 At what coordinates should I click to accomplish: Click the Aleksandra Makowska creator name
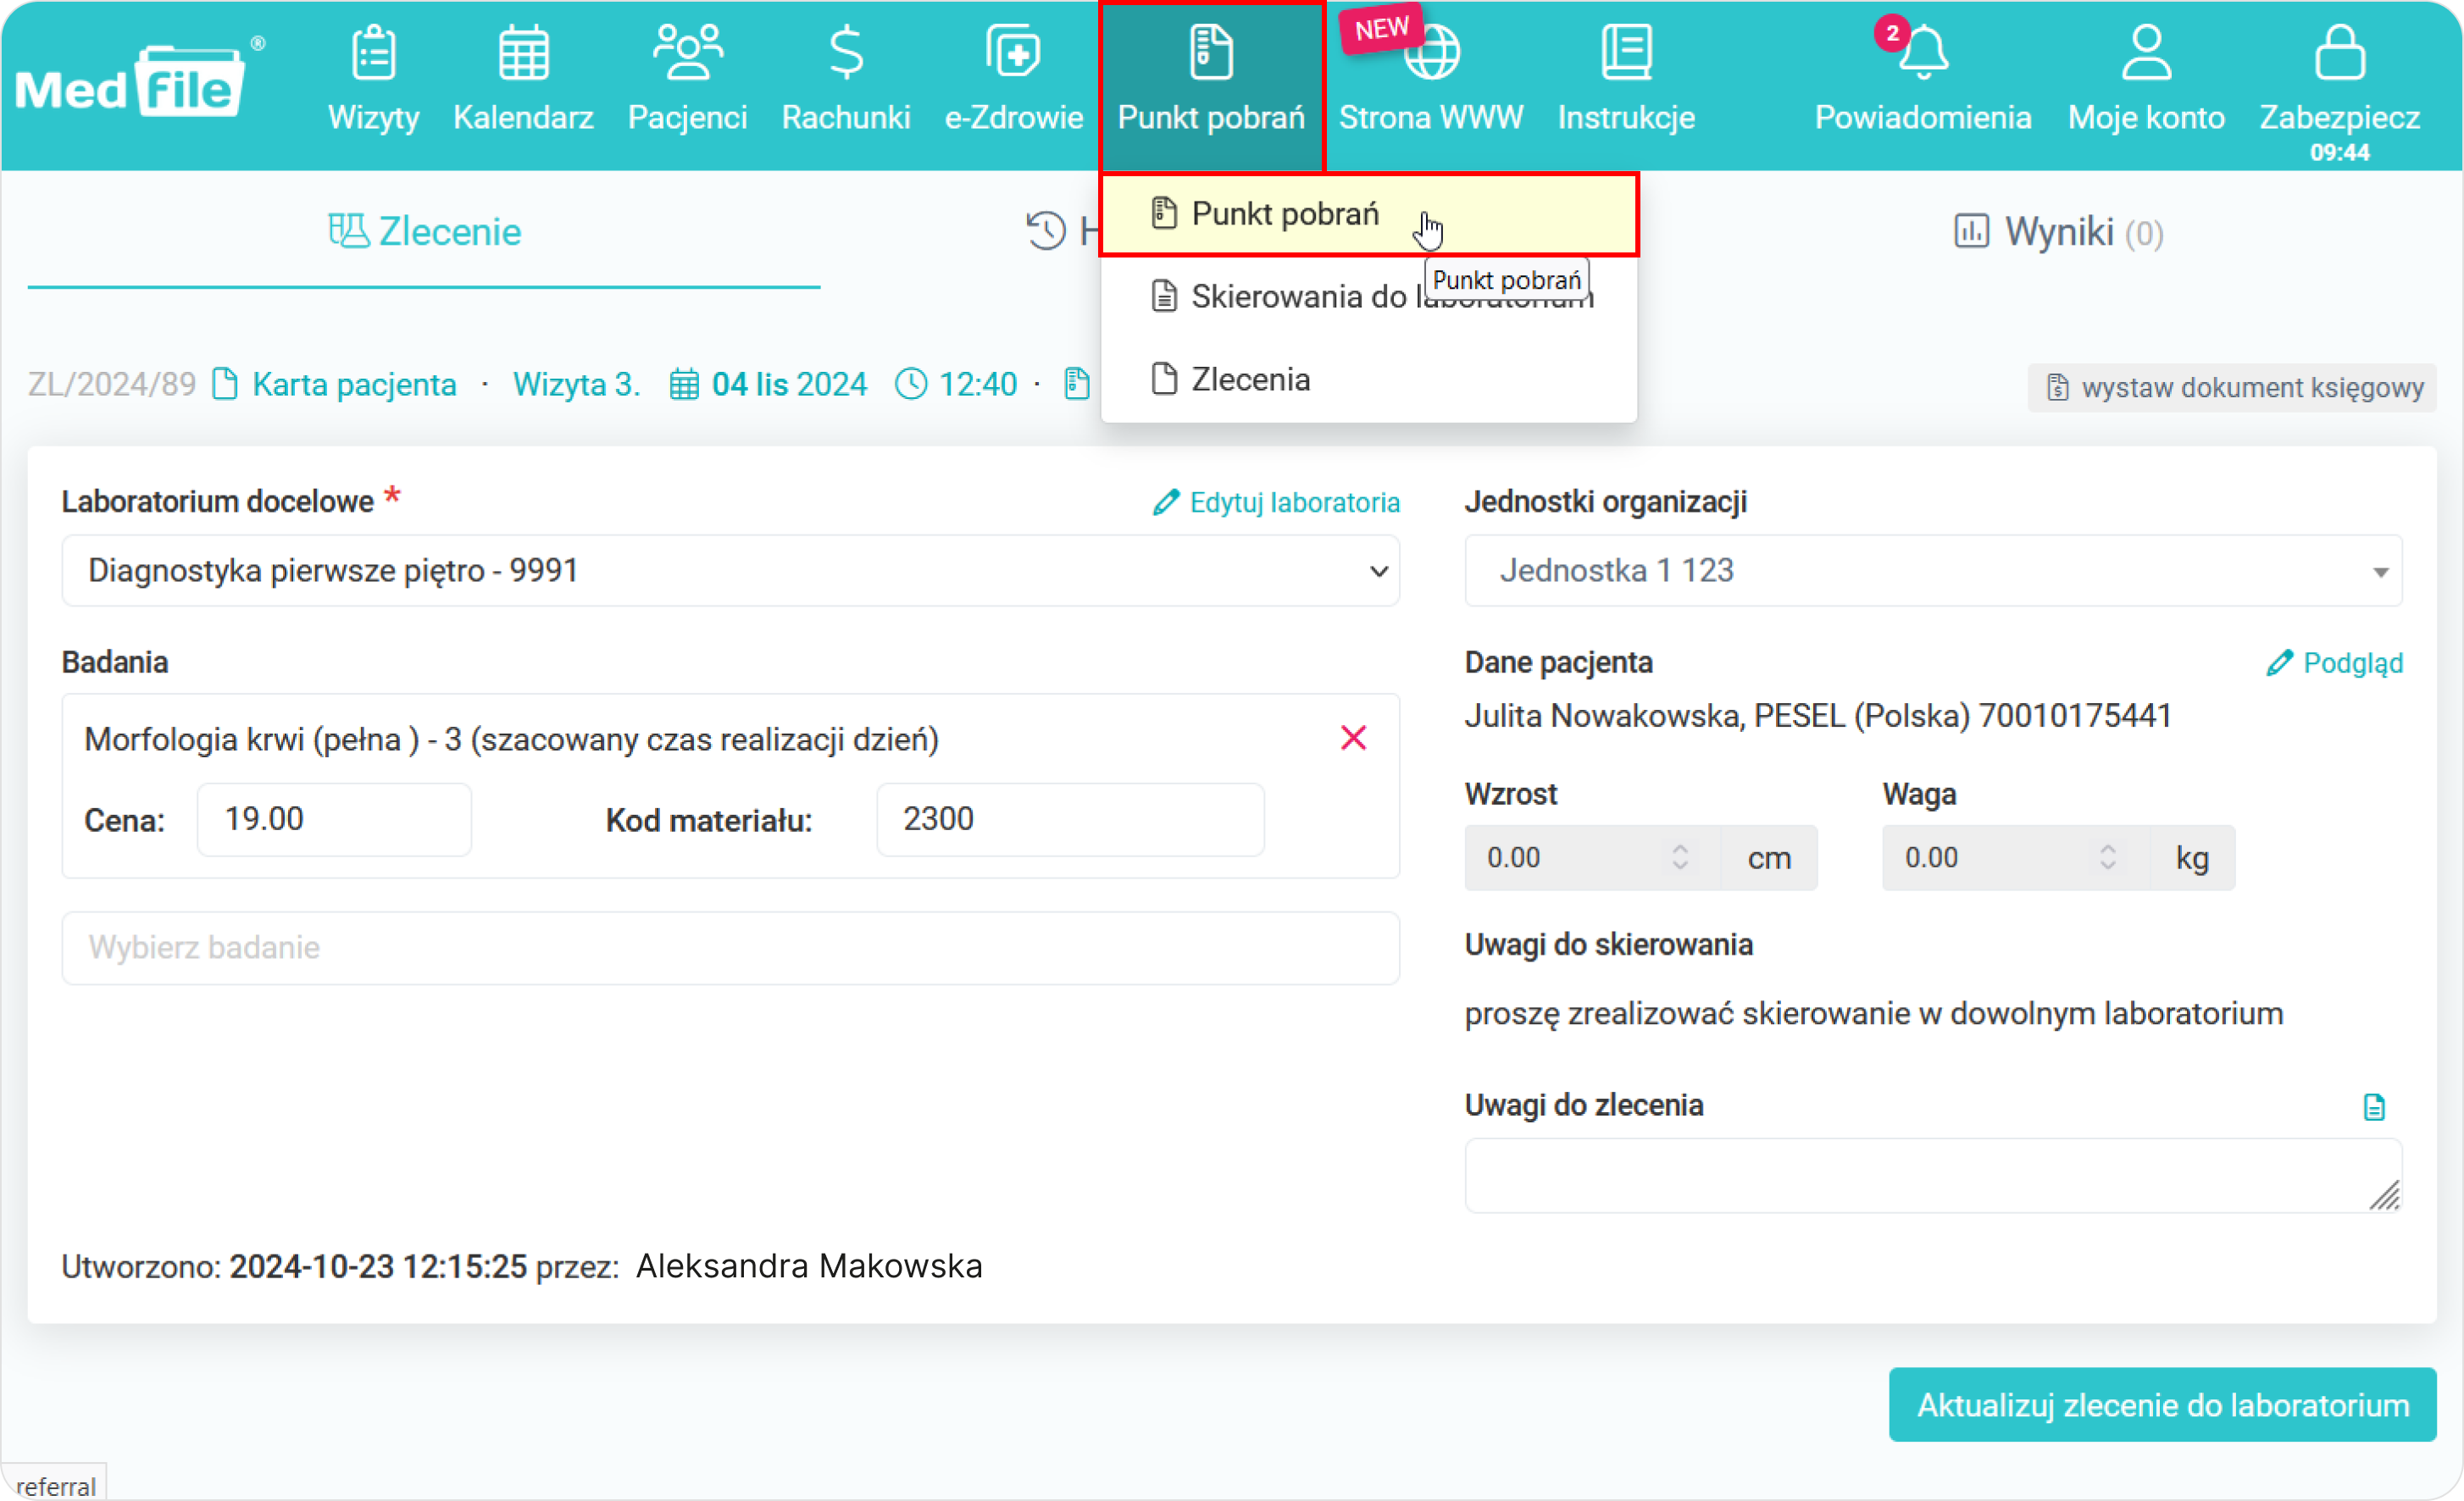[x=809, y=1267]
